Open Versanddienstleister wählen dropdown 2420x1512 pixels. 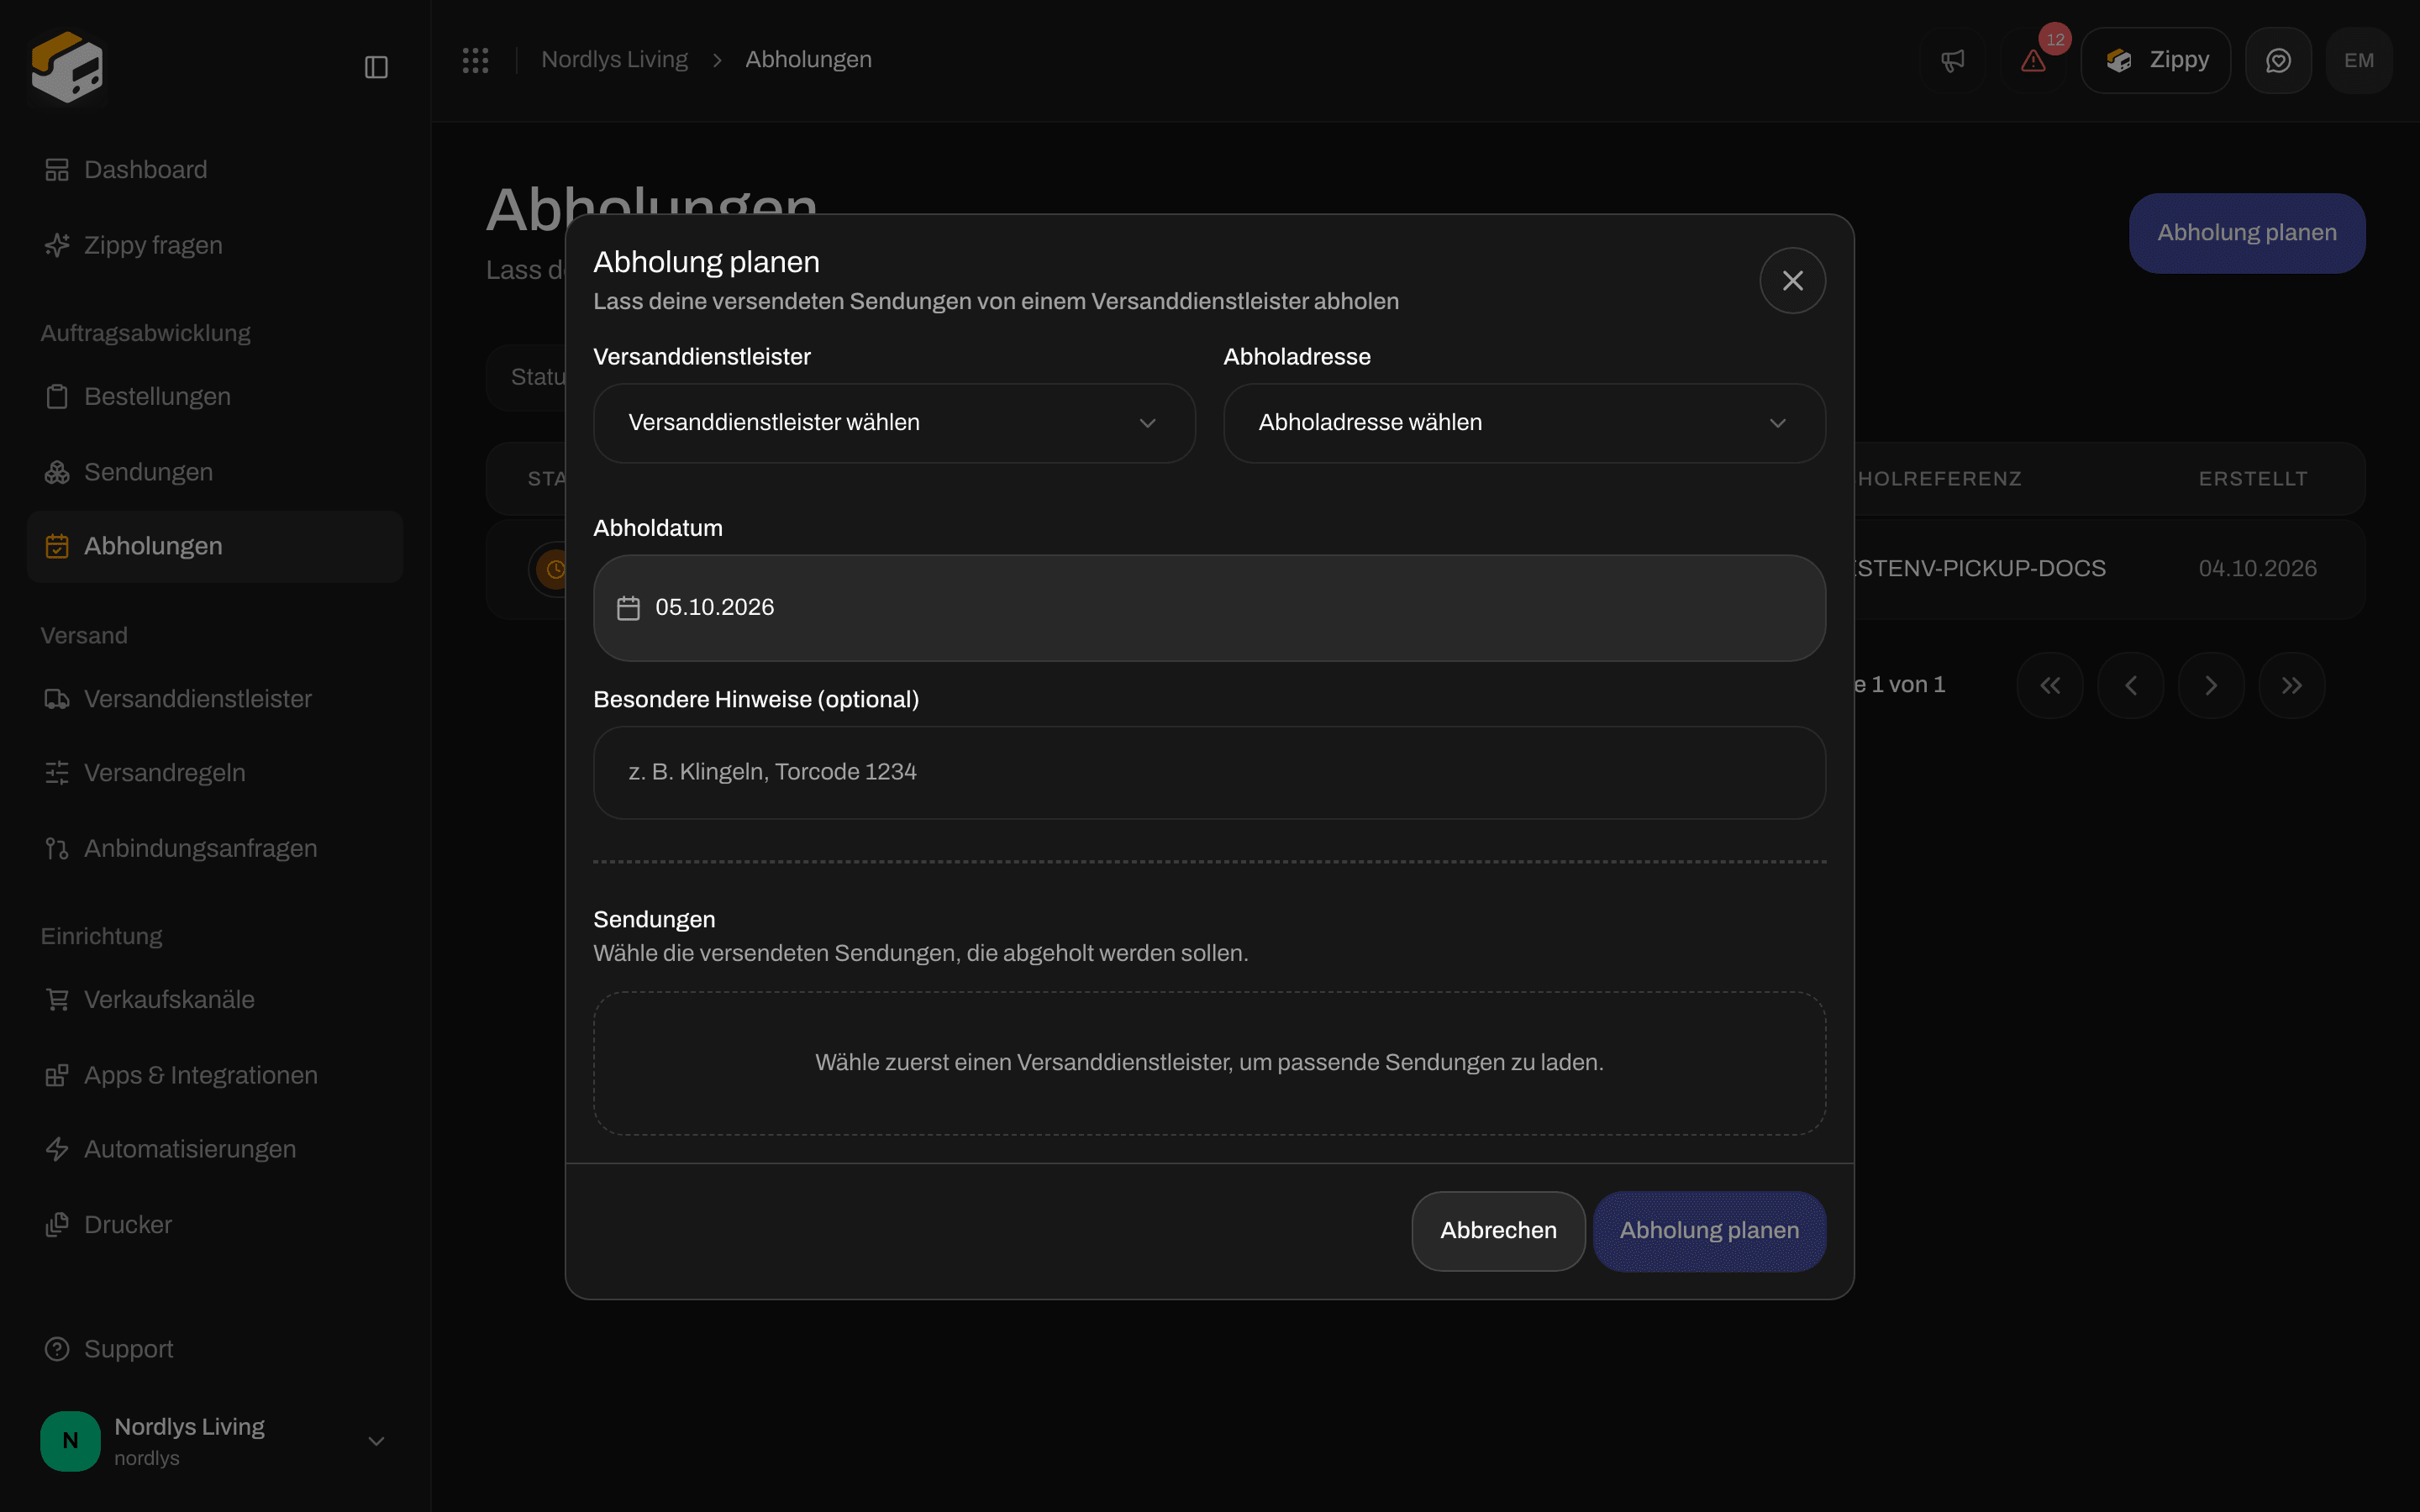pyautogui.click(x=894, y=423)
